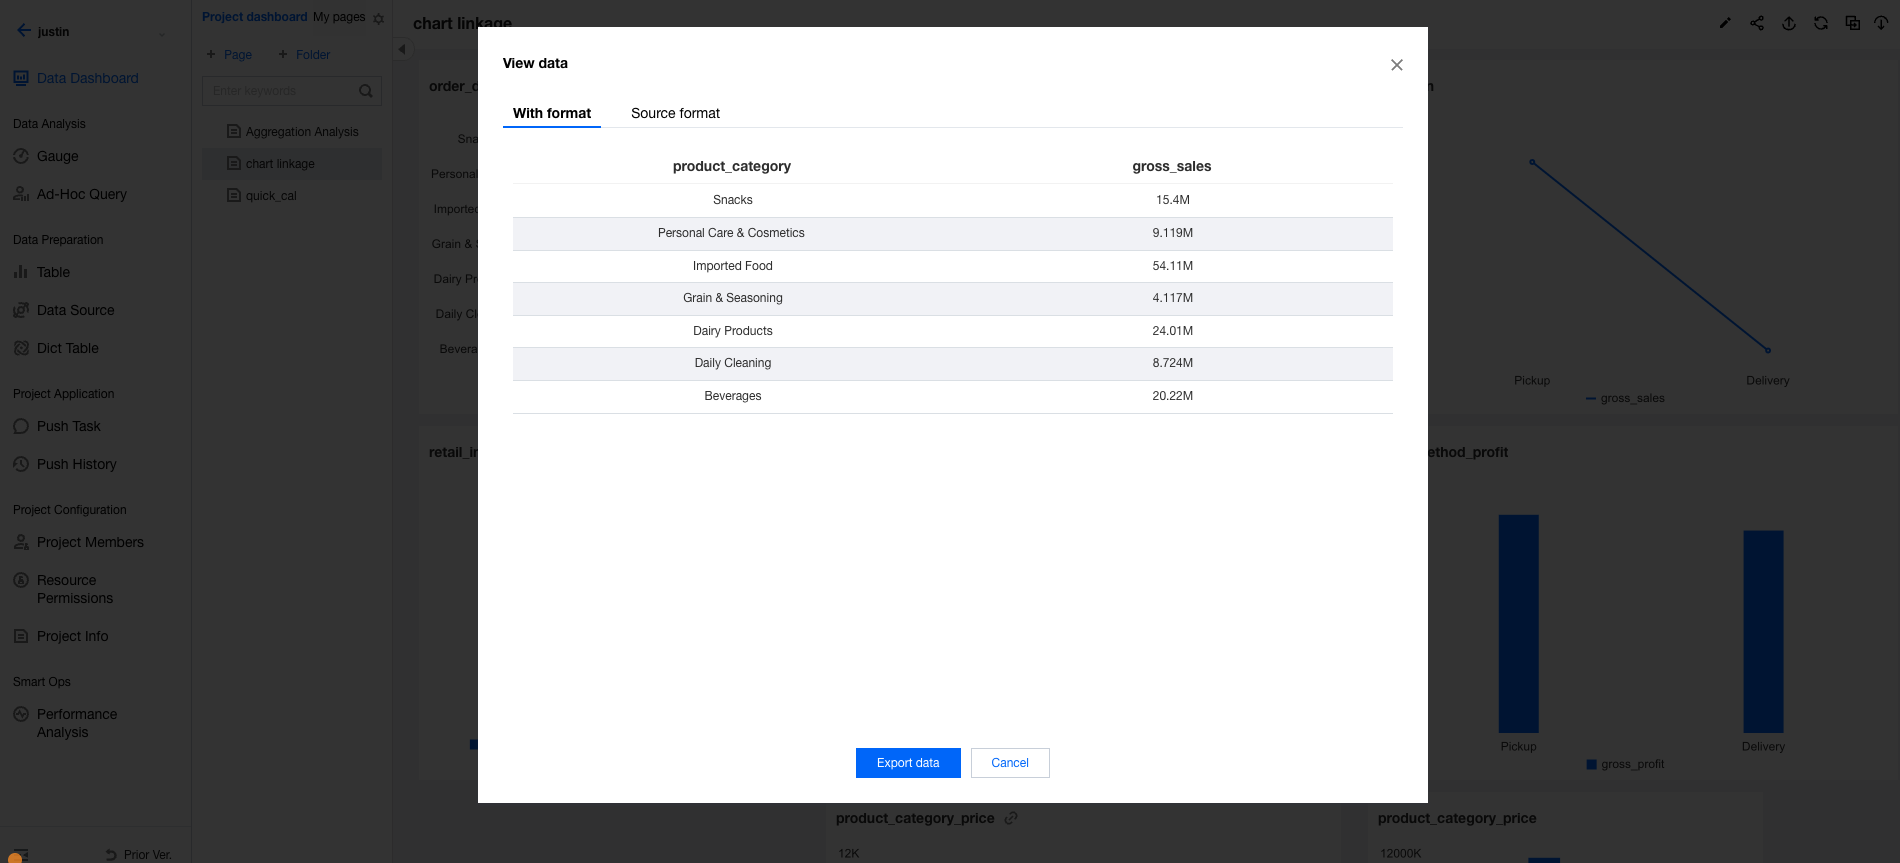
Task: Click the back arrow beside justin
Action: click(24, 31)
